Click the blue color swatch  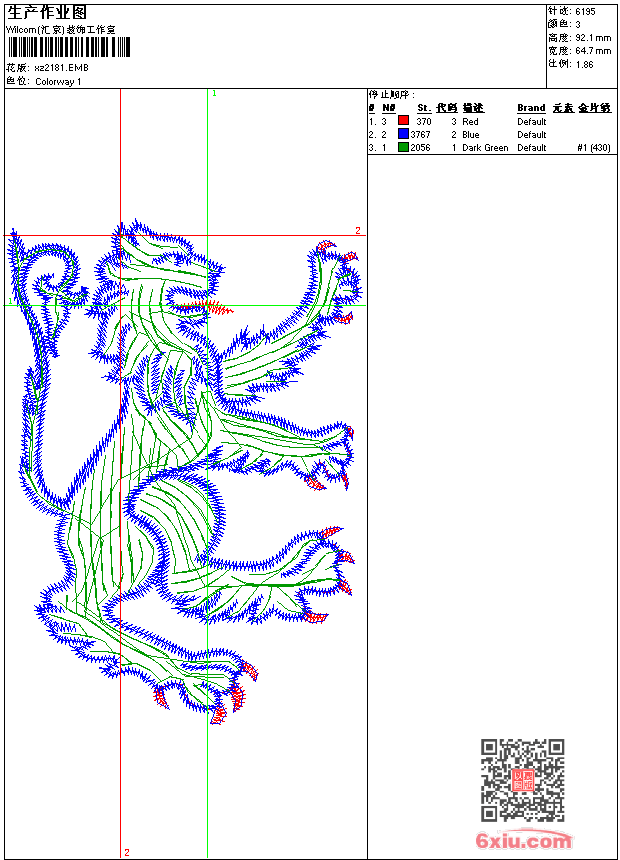point(403,134)
